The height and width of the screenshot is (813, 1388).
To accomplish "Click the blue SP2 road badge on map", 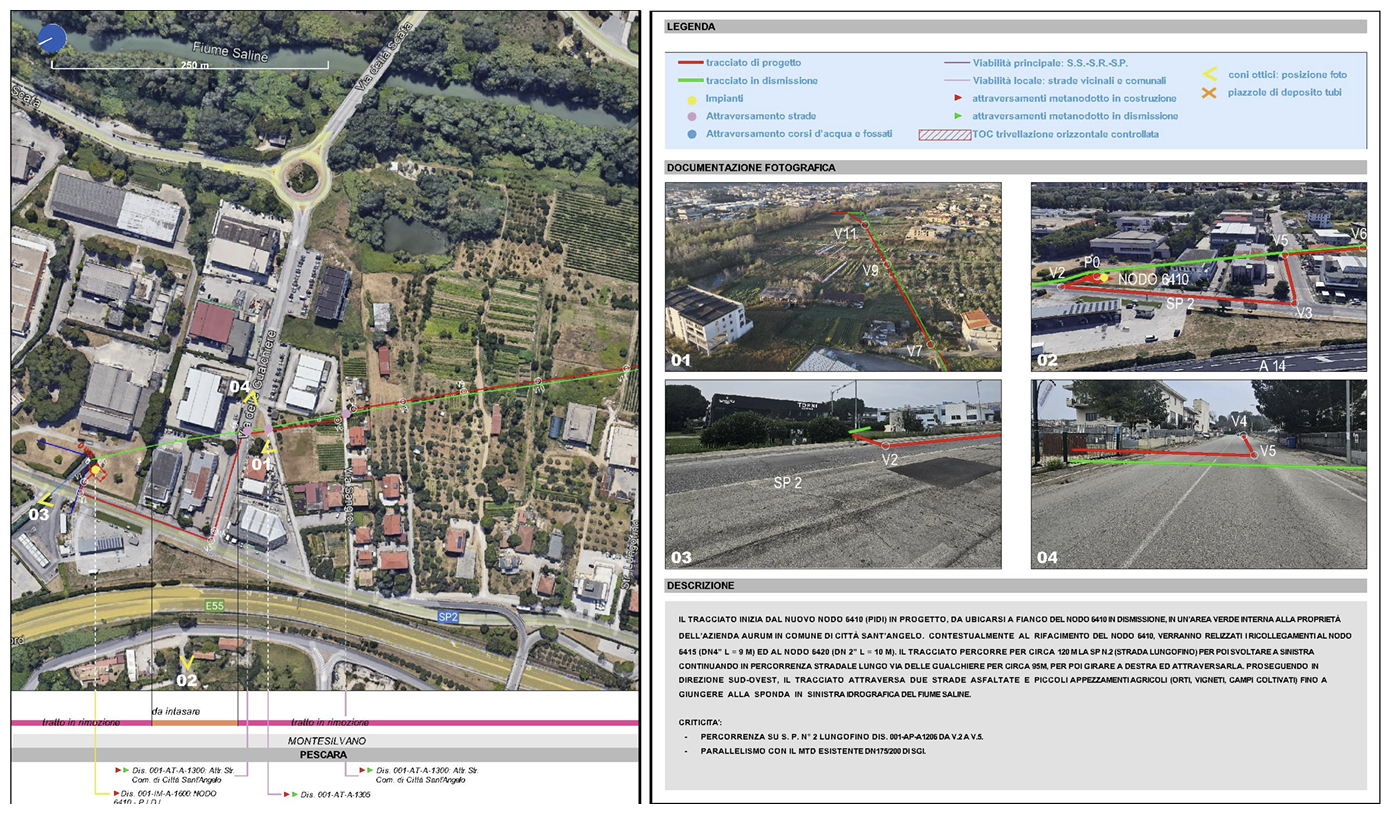I will click(448, 617).
